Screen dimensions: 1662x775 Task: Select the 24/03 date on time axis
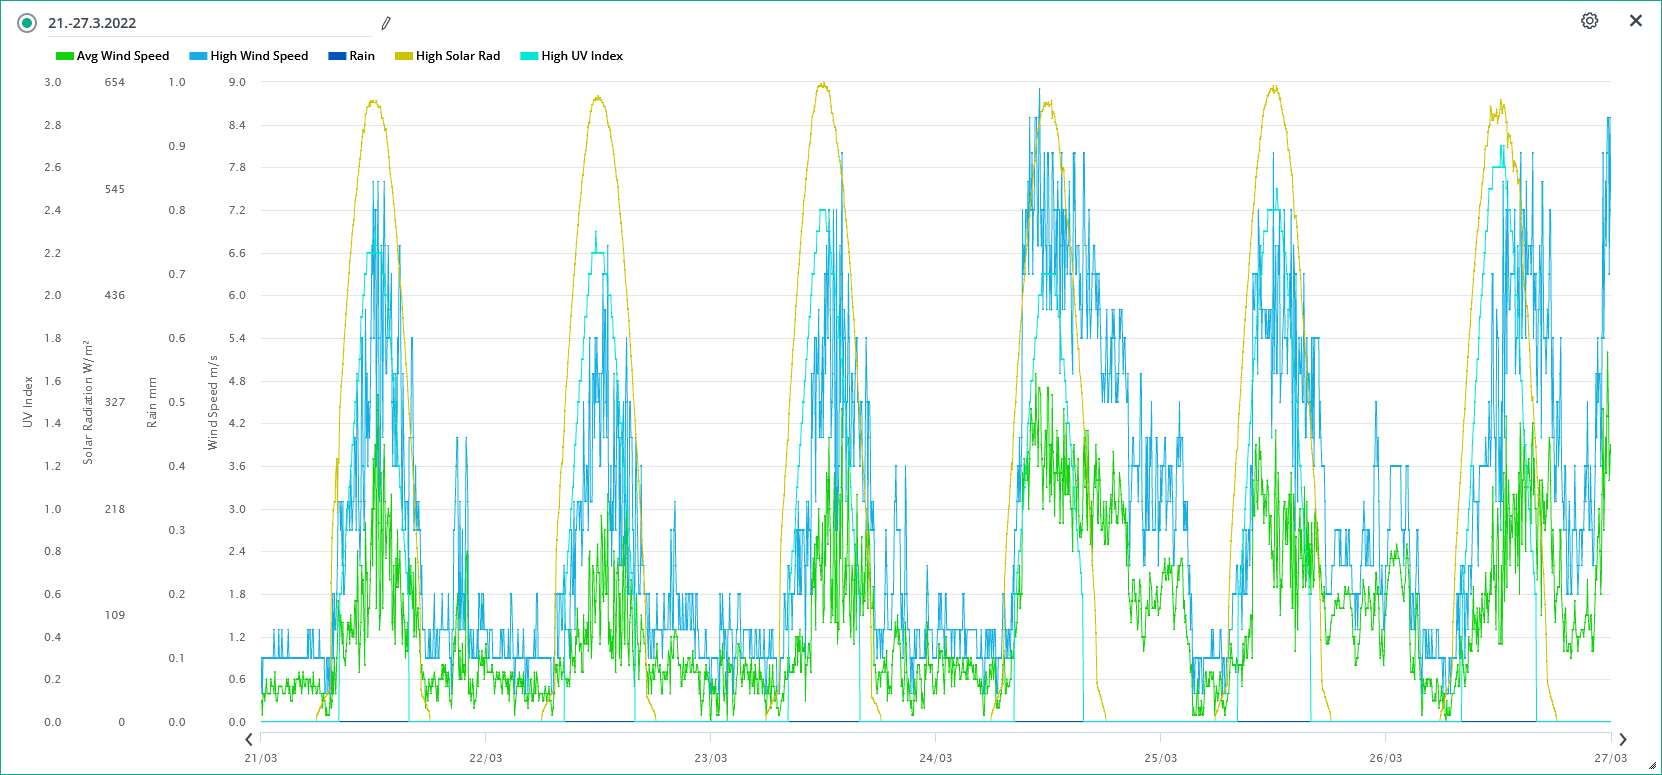936,758
